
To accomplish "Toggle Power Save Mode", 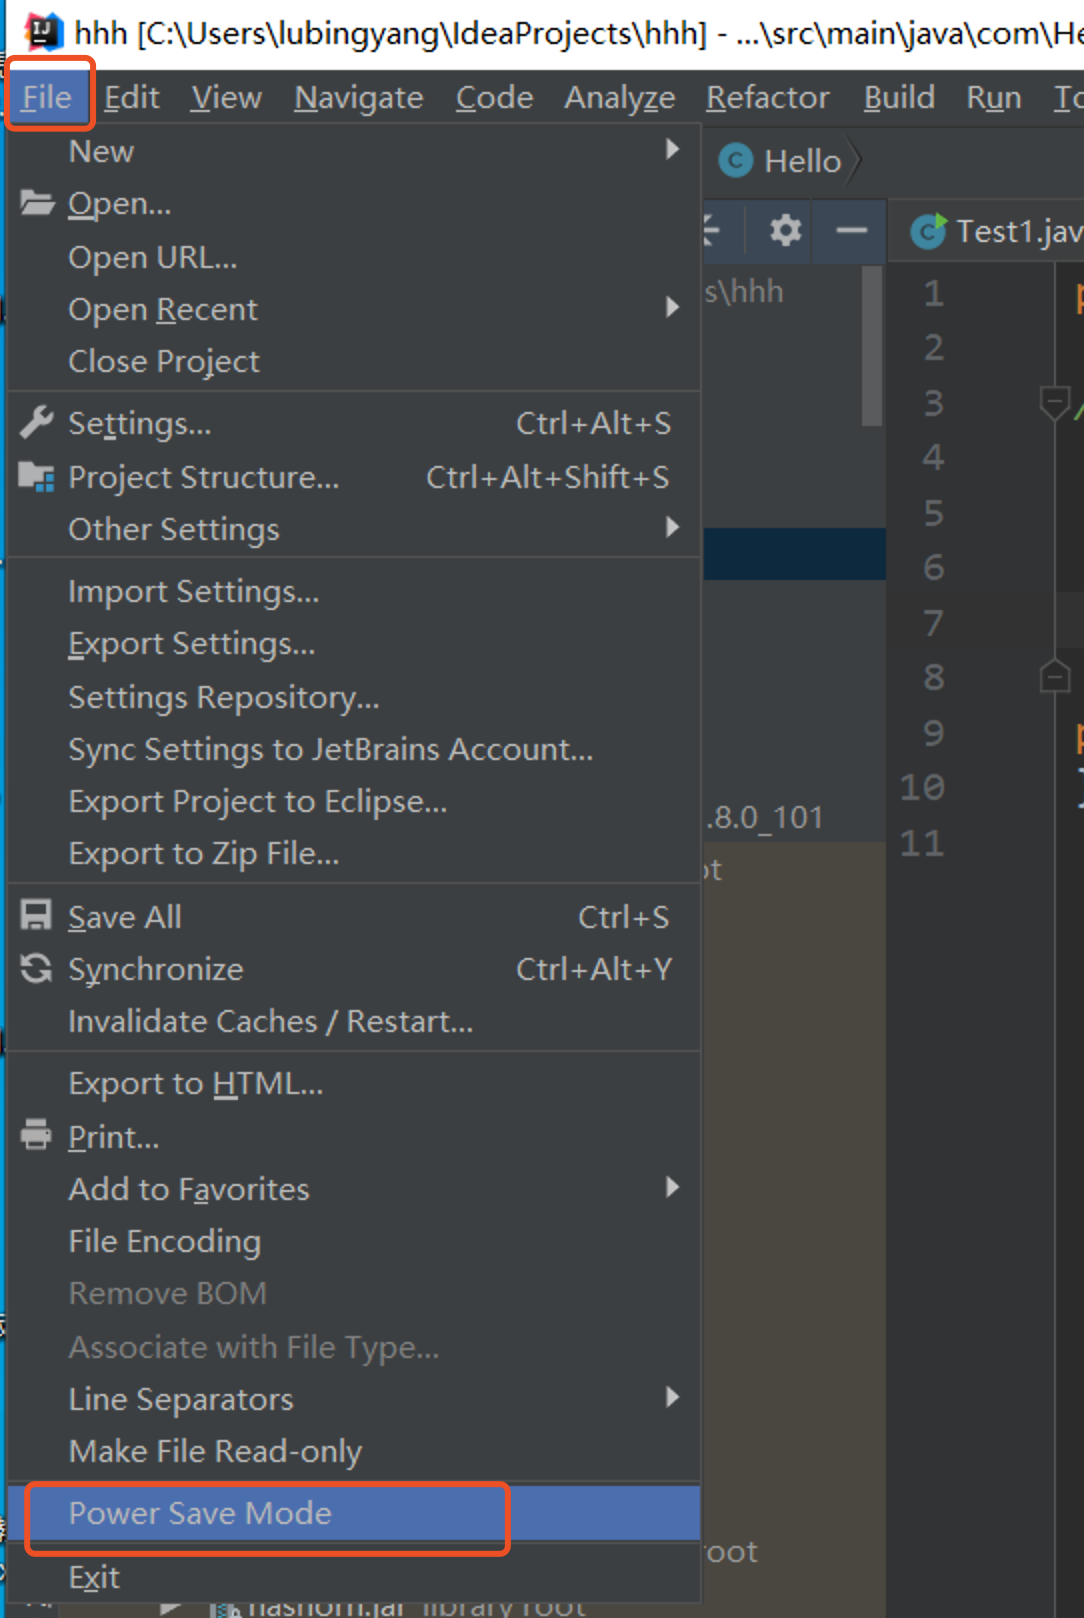I will click(x=200, y=1513).
